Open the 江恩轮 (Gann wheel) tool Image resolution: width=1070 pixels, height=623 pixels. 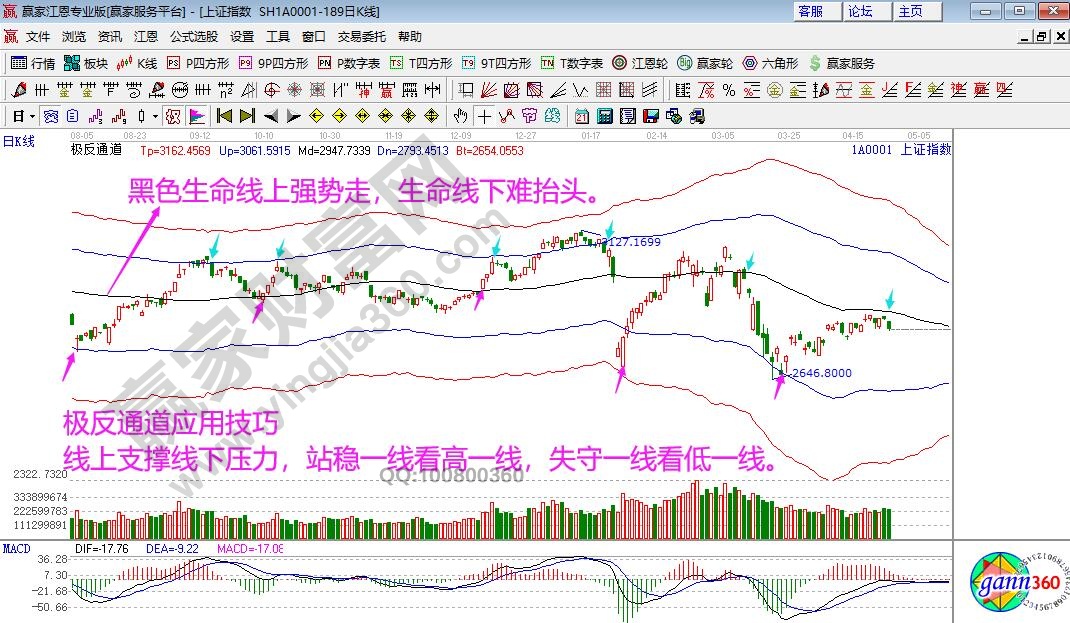640,63
